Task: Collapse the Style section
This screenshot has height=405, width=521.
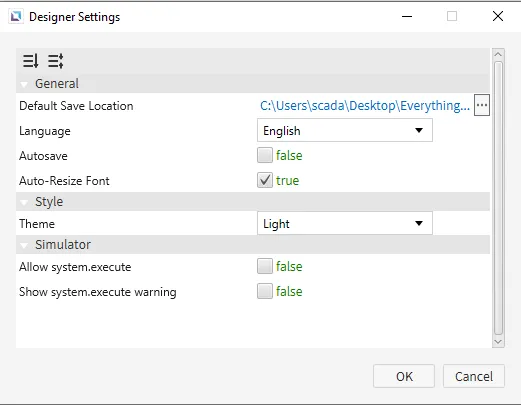Action: click(24, 202)
